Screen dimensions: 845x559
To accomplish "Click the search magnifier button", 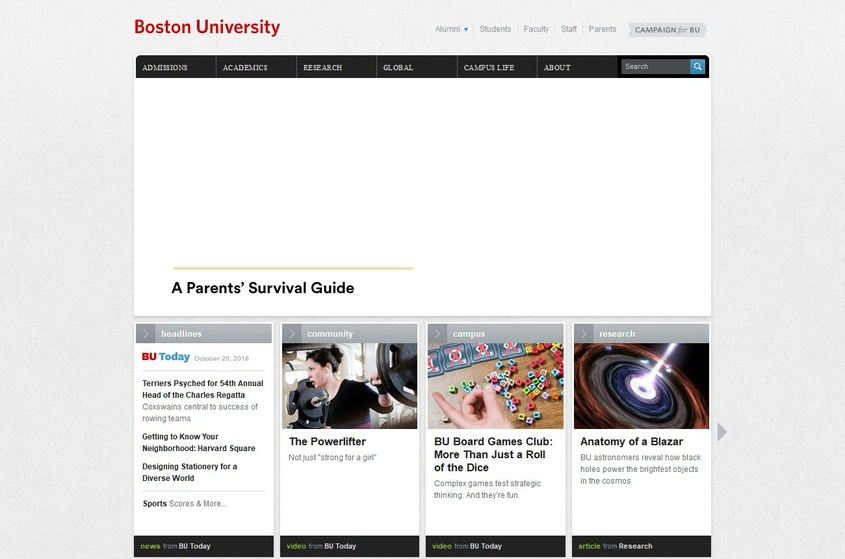I will 697,66.
